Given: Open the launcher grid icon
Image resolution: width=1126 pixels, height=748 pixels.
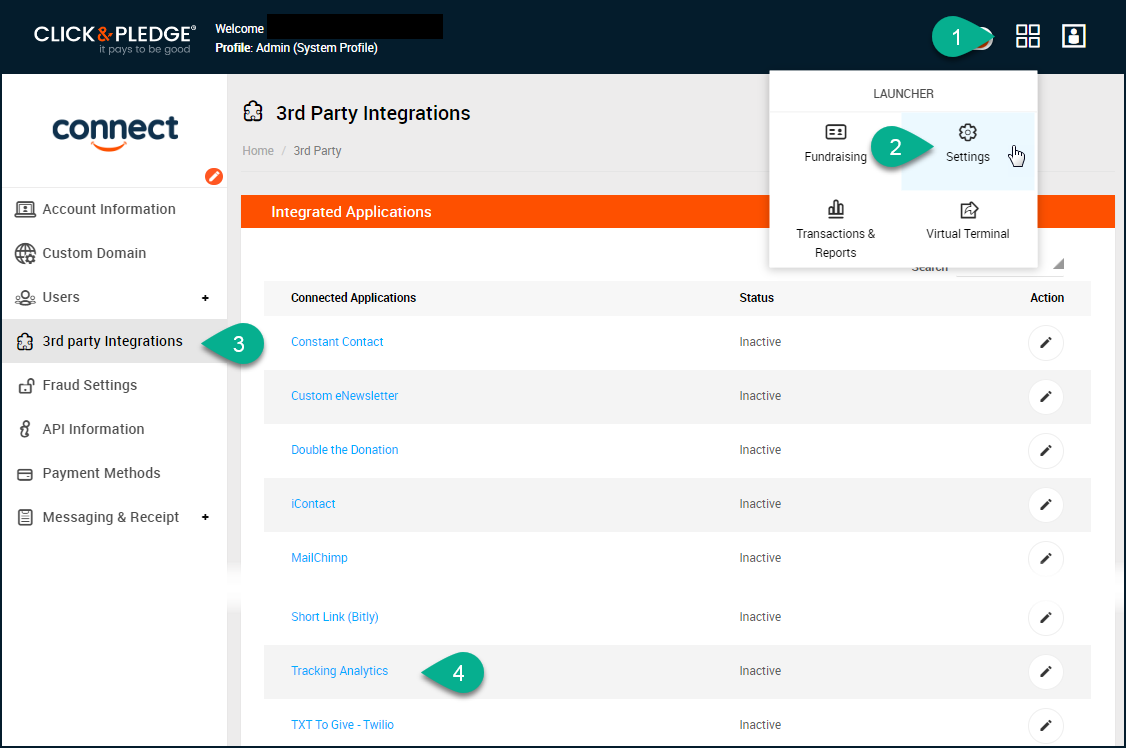Looking at the screenshot, I should 1028,36.
